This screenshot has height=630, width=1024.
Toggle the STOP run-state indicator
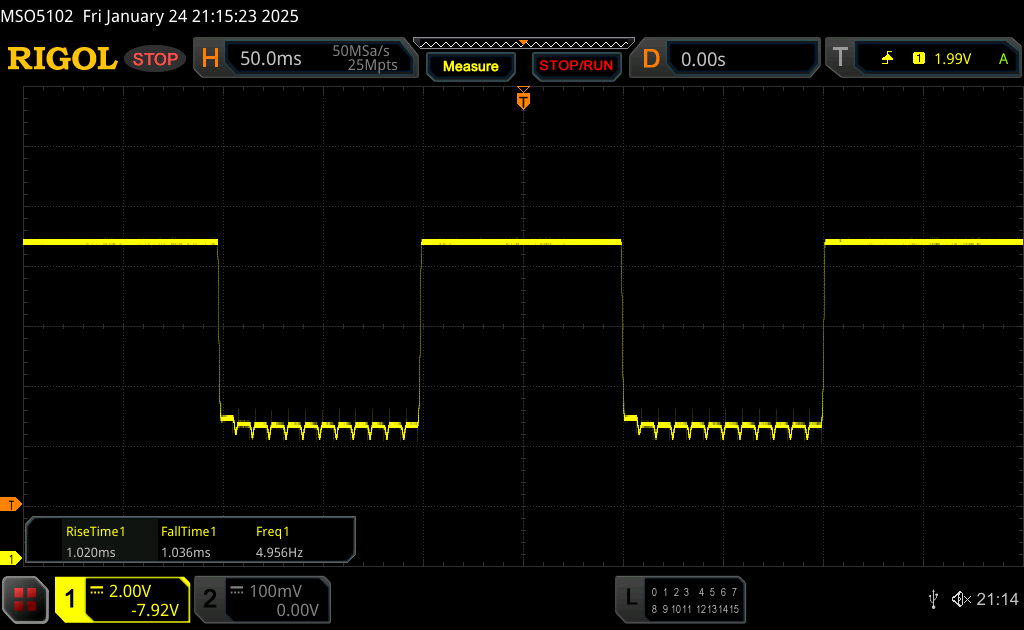(155, 59)
